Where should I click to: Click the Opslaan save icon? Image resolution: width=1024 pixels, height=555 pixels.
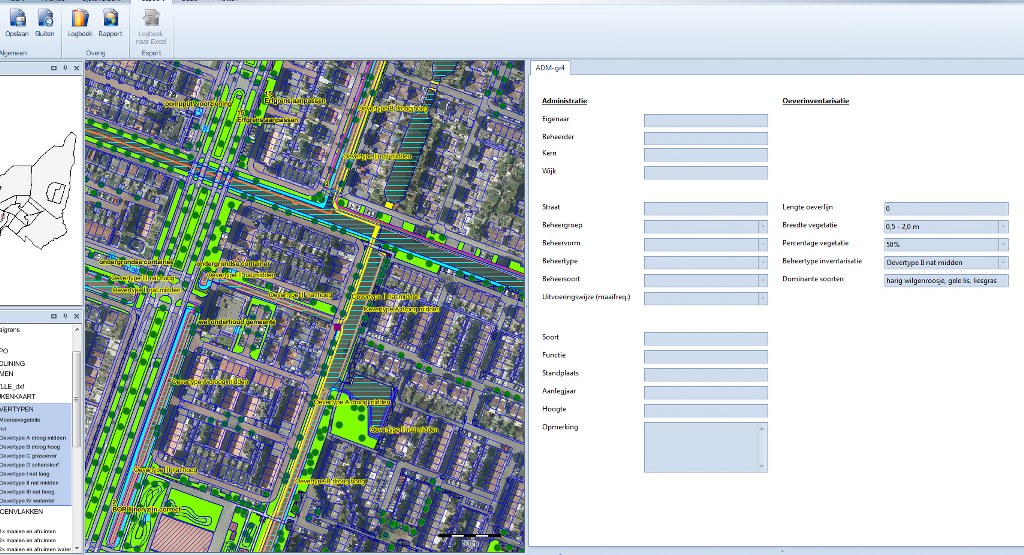click(17, 18)
